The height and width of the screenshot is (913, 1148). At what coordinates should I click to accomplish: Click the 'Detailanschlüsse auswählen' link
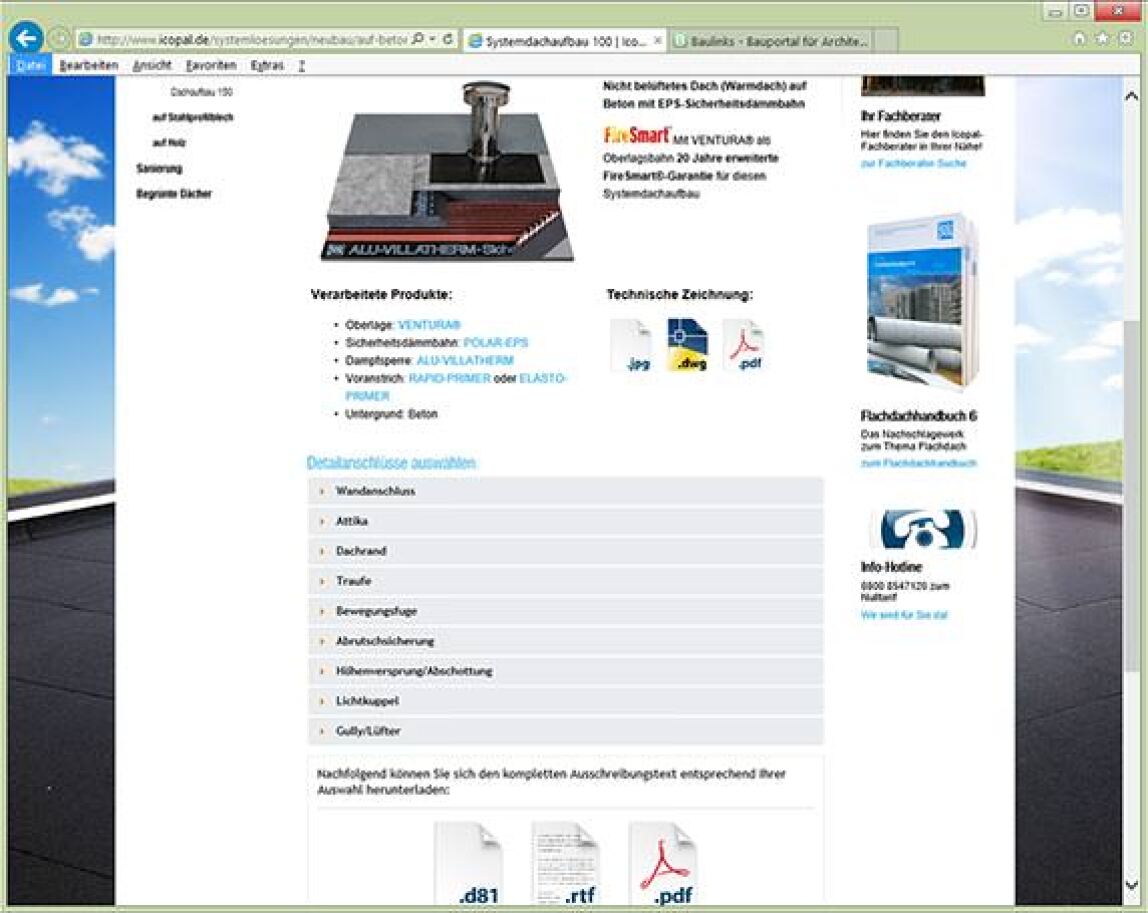pos(391,462)
